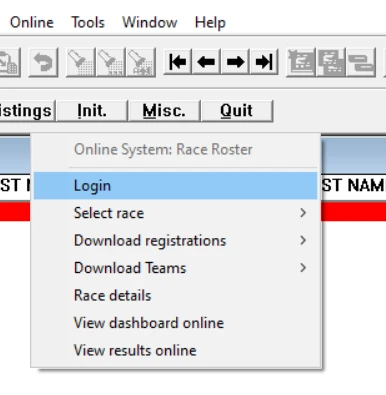Click the first flashlight search icon
386x395 pixels.
[x=81, y=62]
